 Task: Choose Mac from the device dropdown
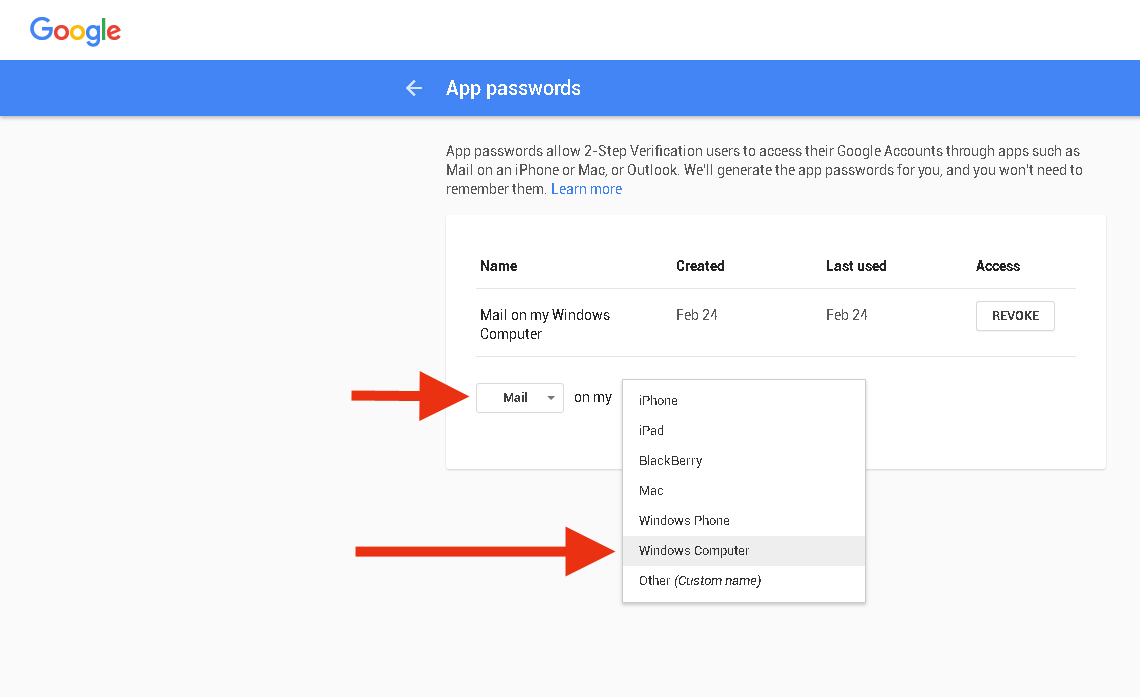(x=650, y=490)
